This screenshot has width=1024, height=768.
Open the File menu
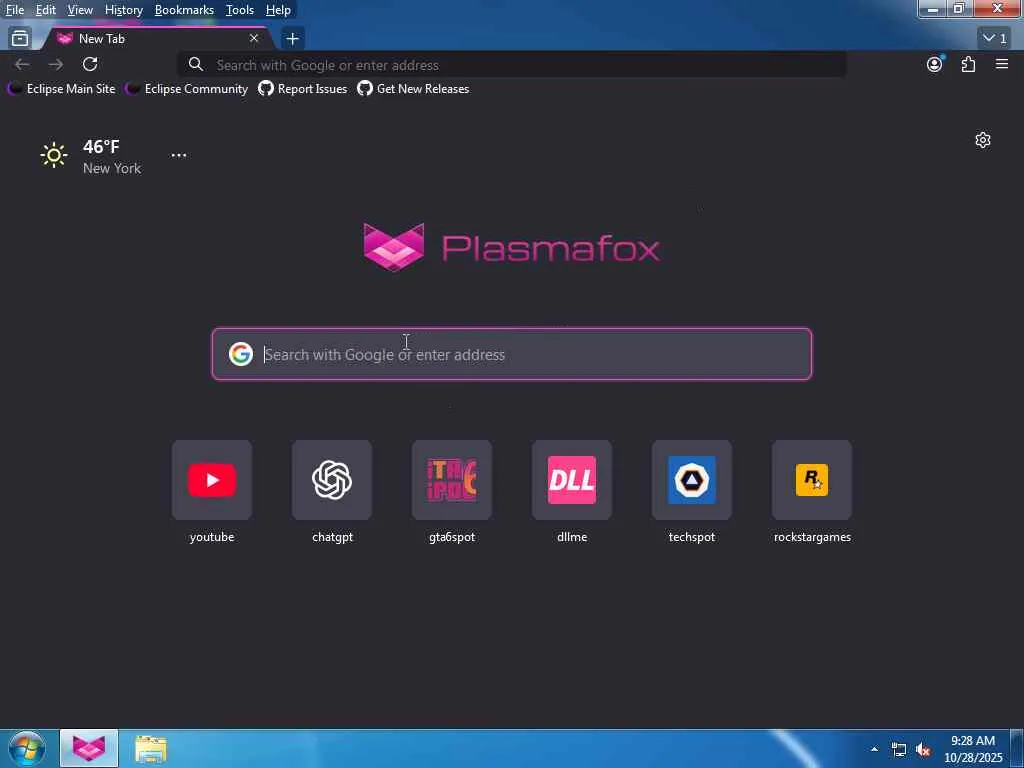coord(15,10)
